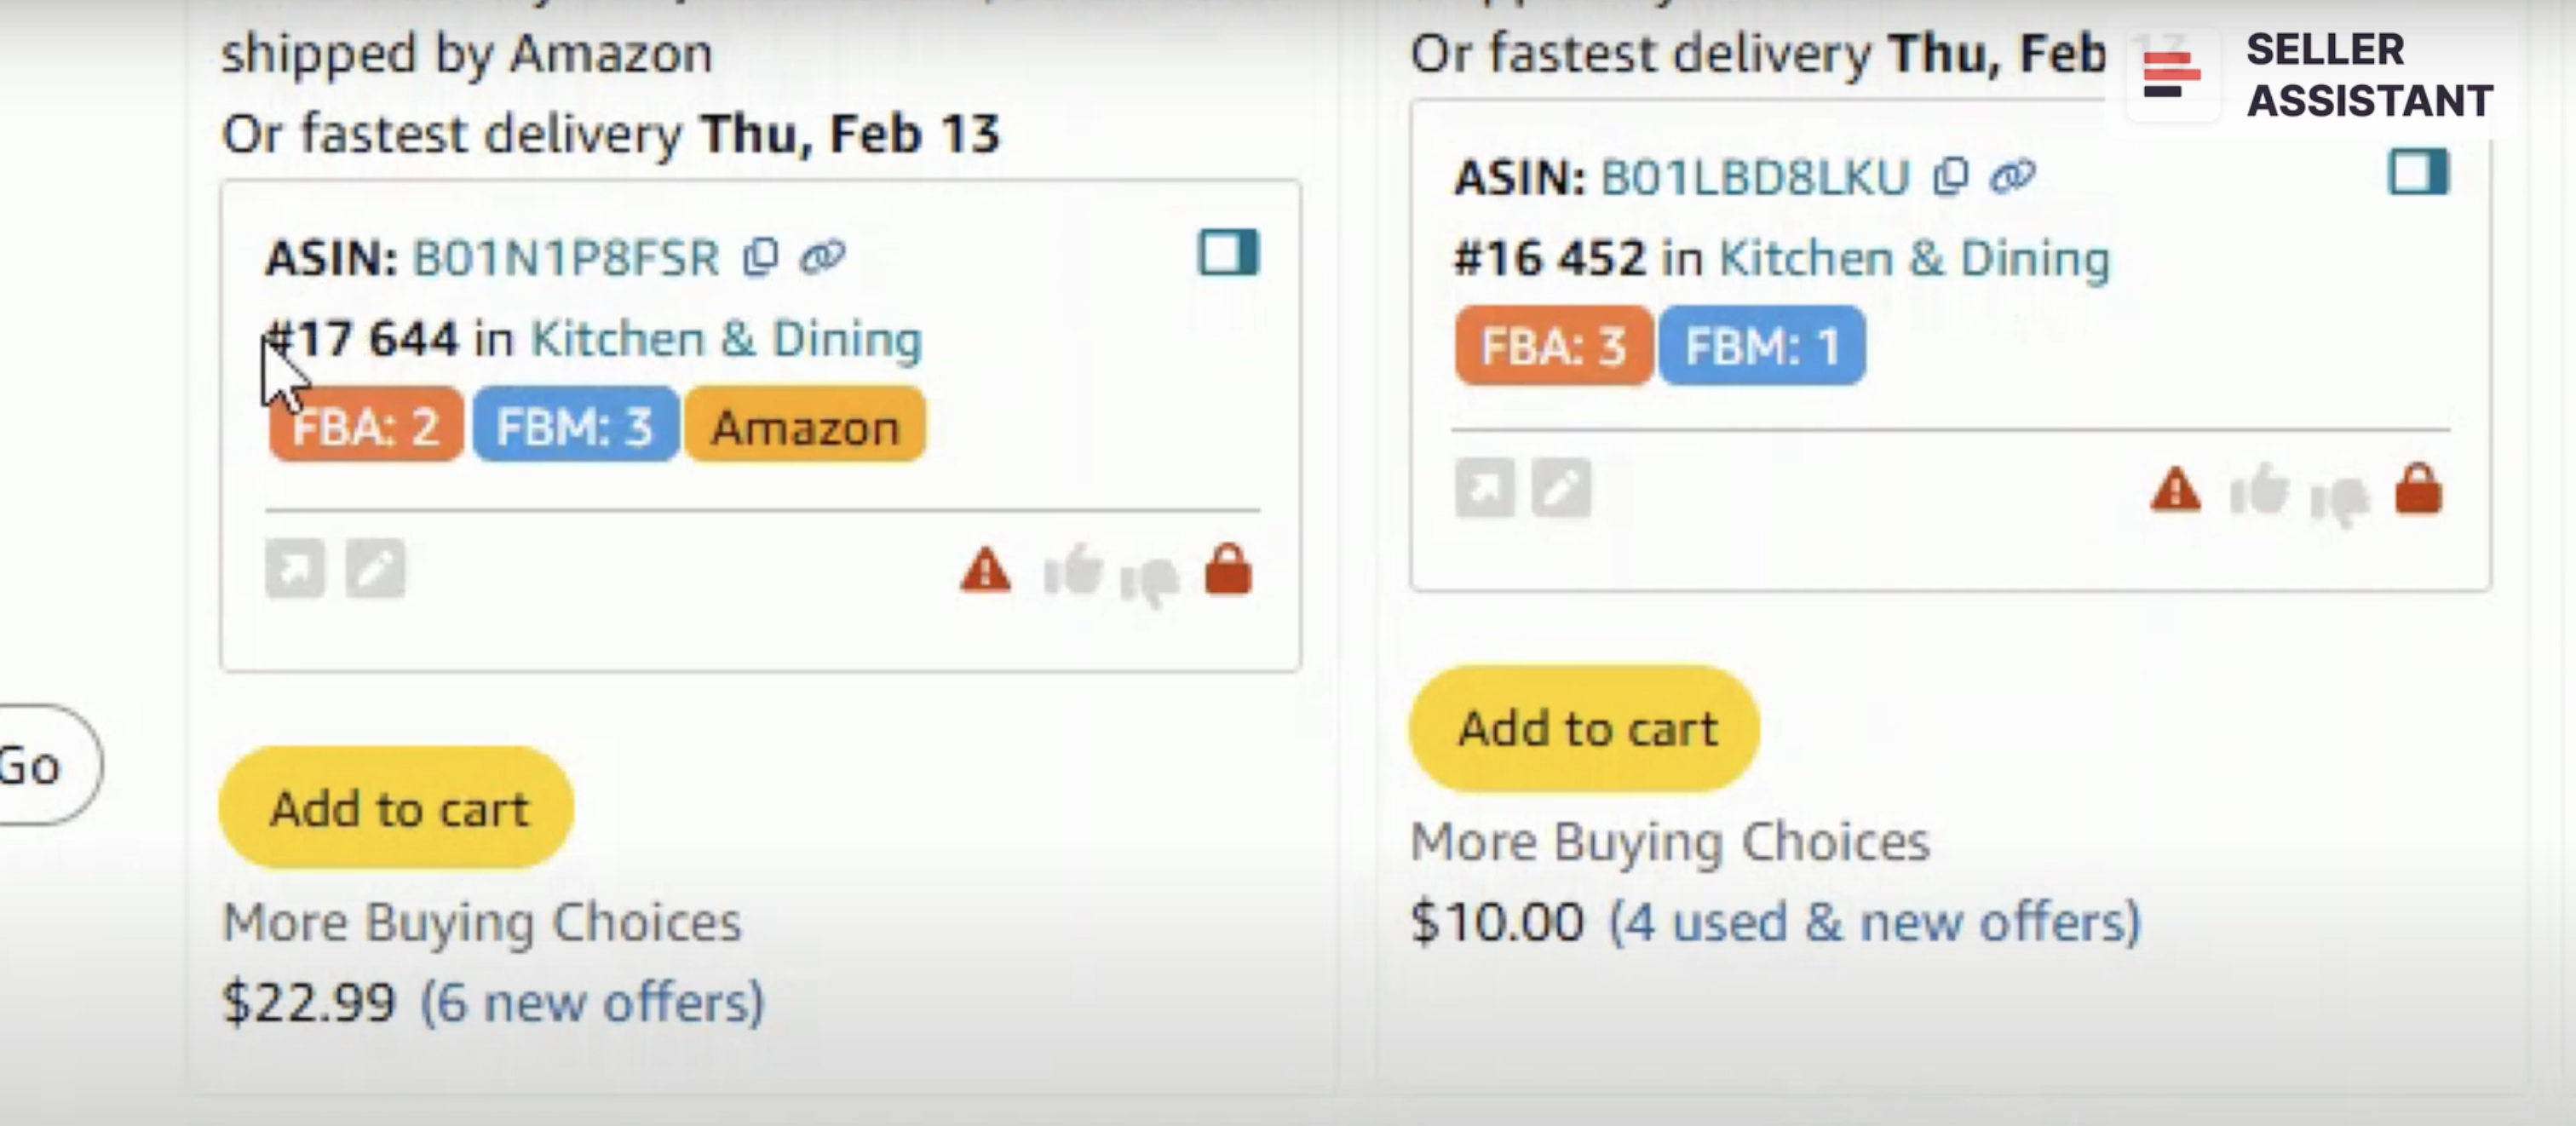2576x1126 pixels.
Task: Click open-external arrow icon in B01N1P8FSR card
Action: [x=295, y=569]
